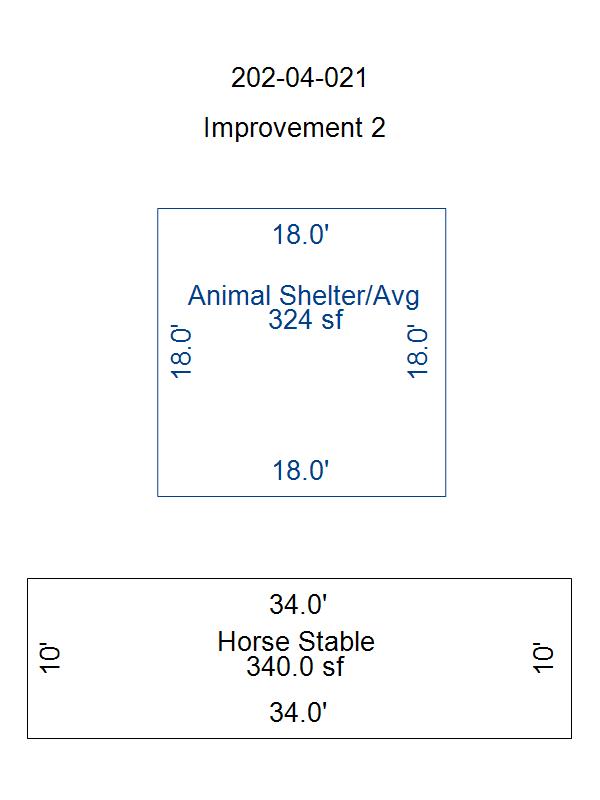This screenshot has width=600, height=800.
Task: Click the Horse Stable rectangle's bottom border
Action: [299, 738]
